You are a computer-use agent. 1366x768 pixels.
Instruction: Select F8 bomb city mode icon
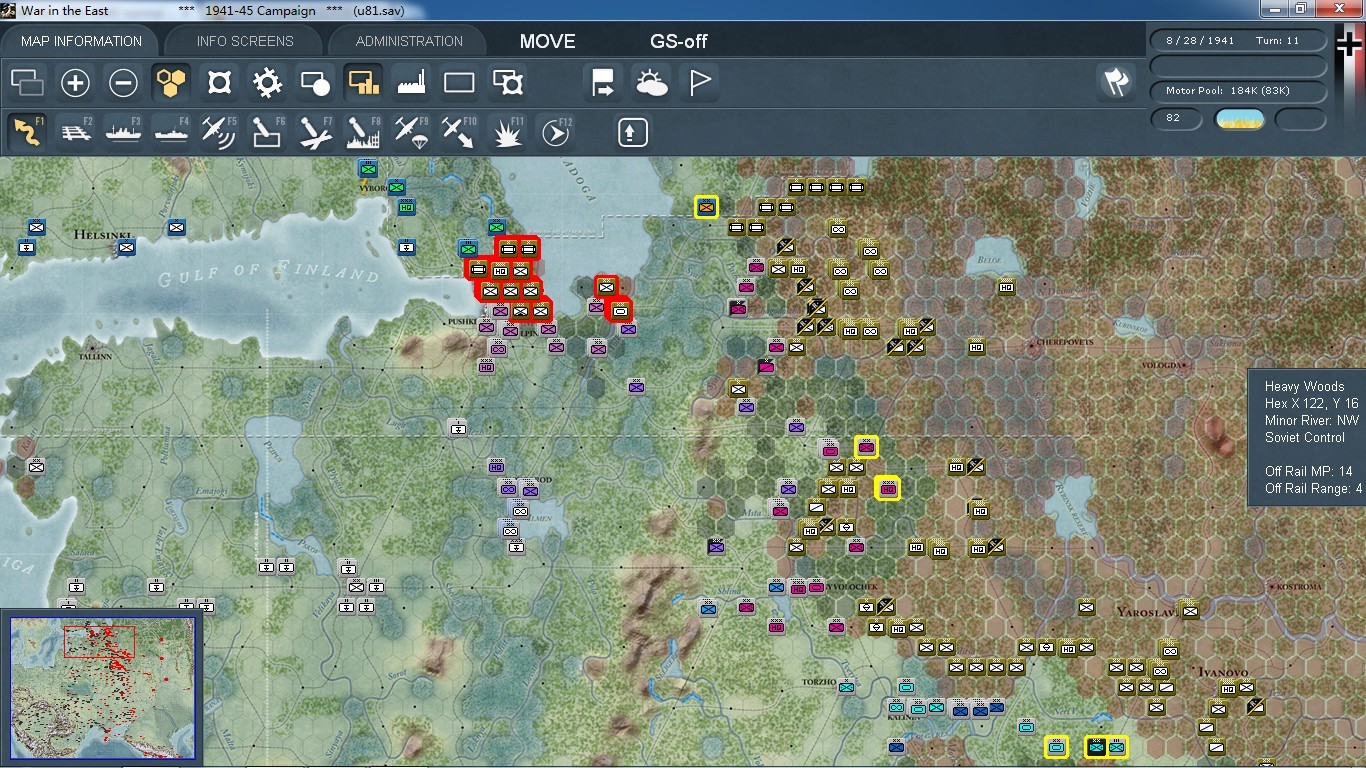(x=363, y=132)
